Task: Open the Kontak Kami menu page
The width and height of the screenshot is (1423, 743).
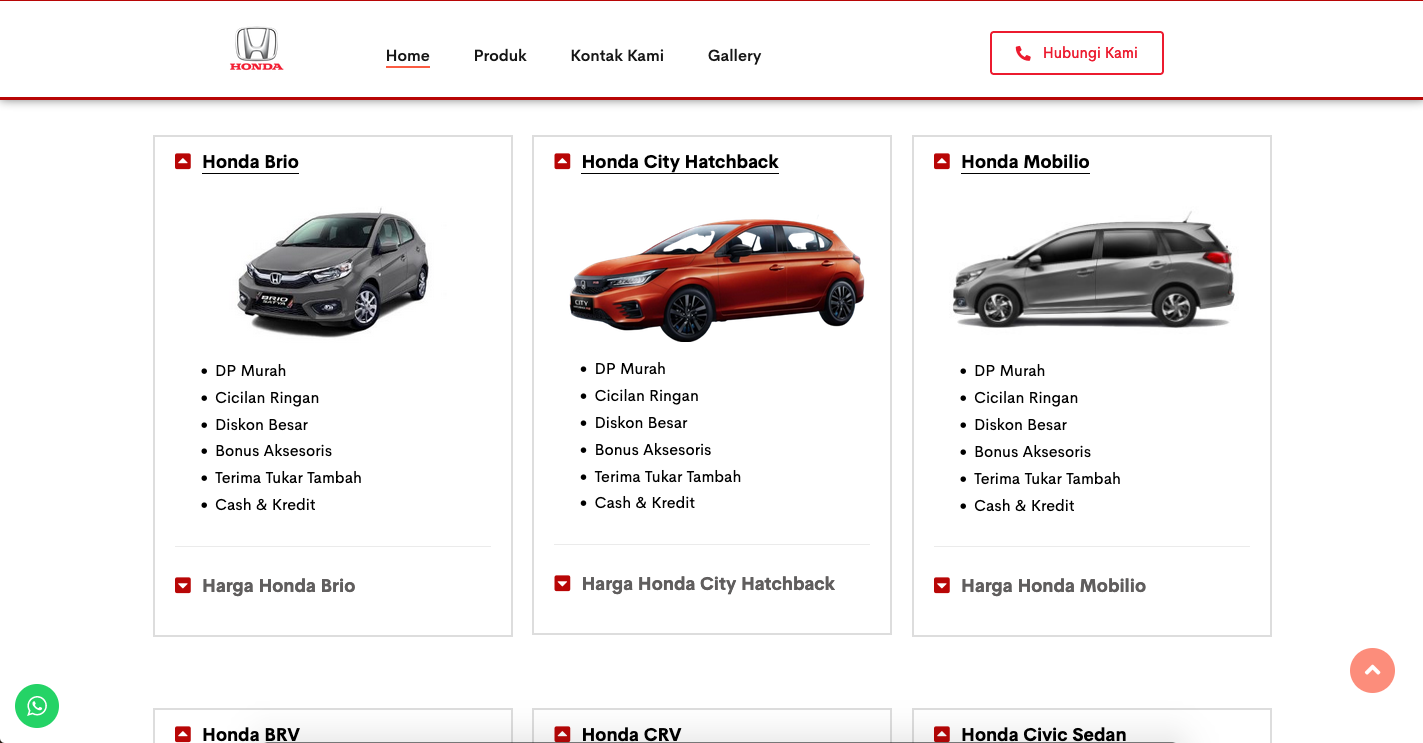Action: [617, 56]
